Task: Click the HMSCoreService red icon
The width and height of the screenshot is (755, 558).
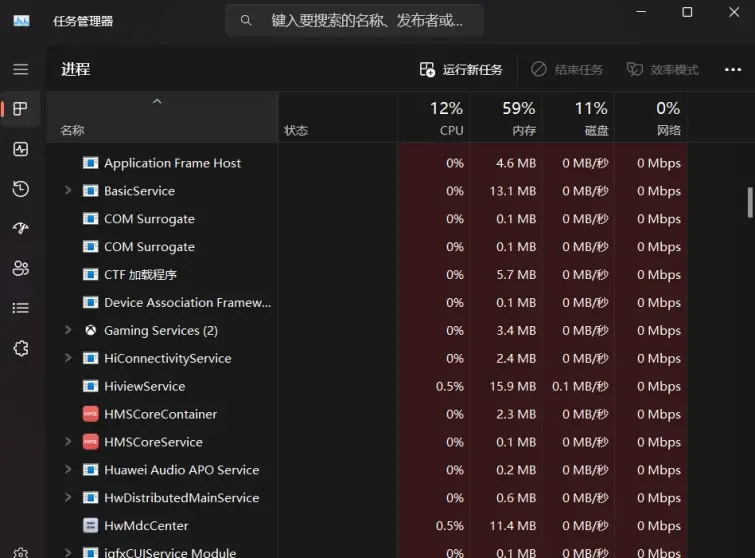Action: tap(90, 442)
